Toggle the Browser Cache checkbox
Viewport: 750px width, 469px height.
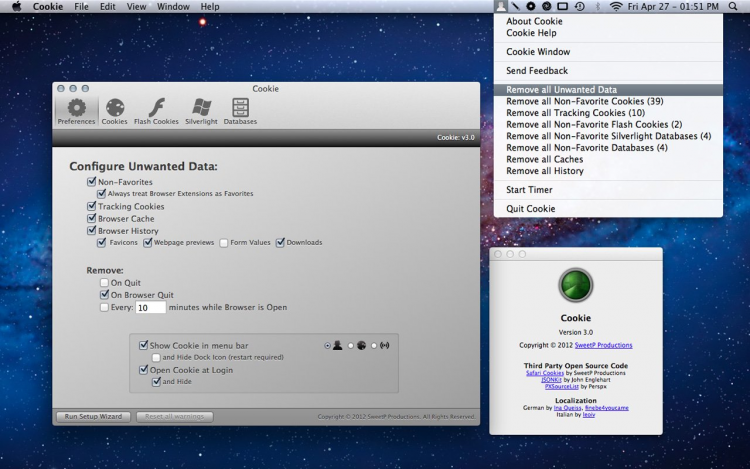coord(91,218)
